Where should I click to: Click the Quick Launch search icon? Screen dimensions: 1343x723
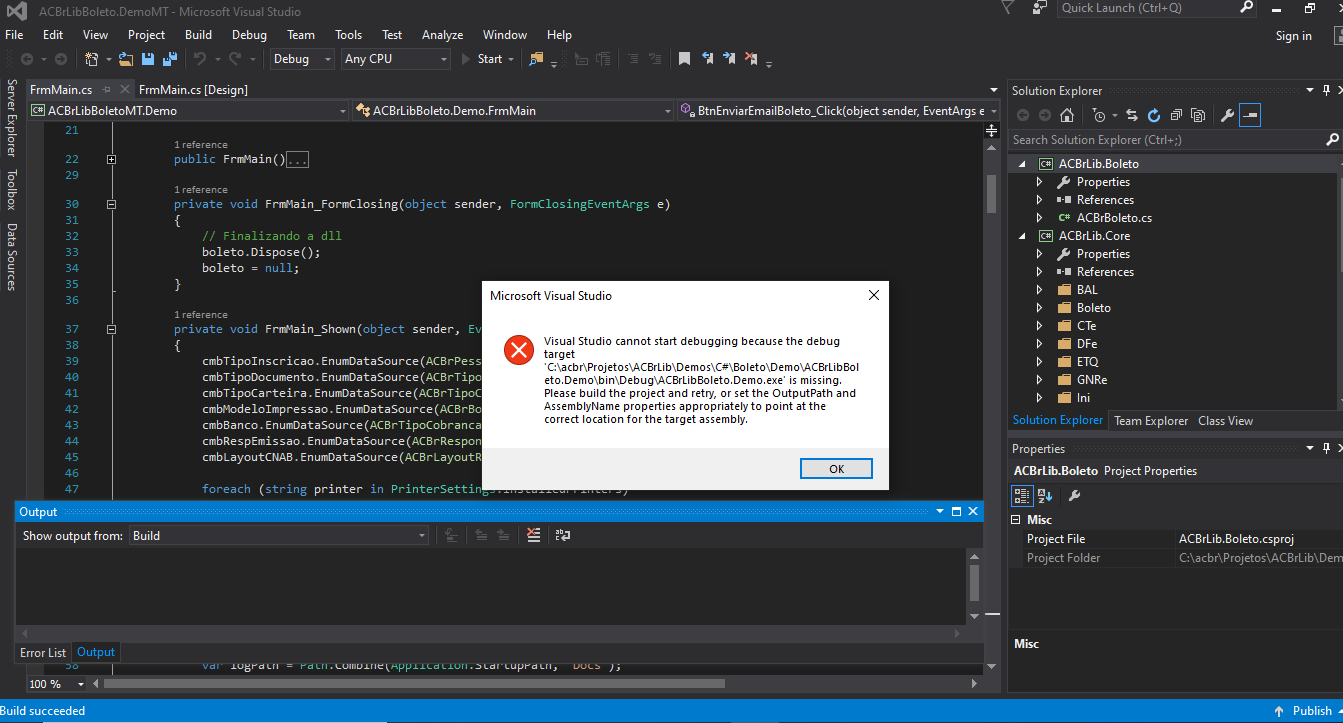[1247, 8]
